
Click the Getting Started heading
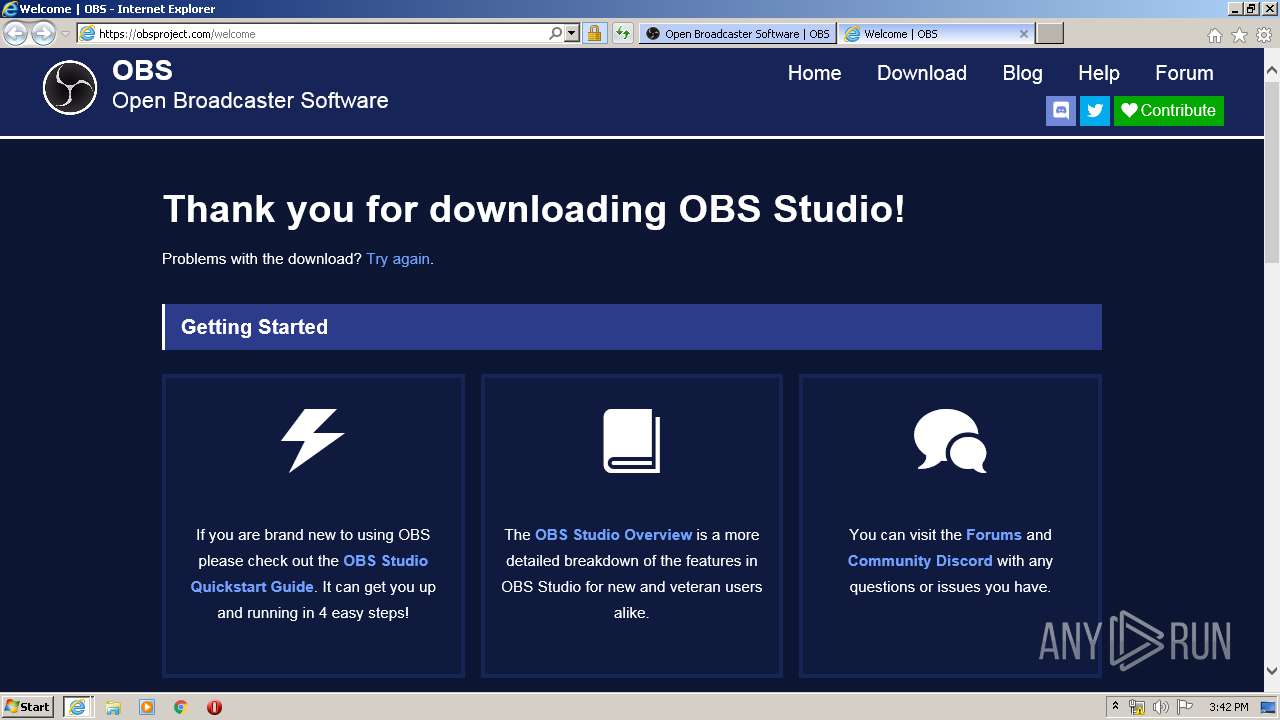coord(254,327)
